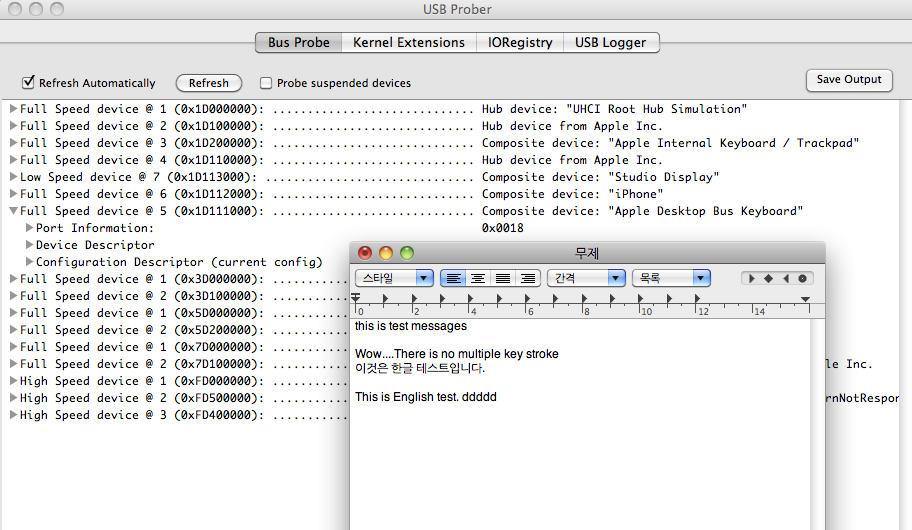Expand the device at 0x5D000000
Viewport: 912px width, 530px height.
(x=13, y=312)
